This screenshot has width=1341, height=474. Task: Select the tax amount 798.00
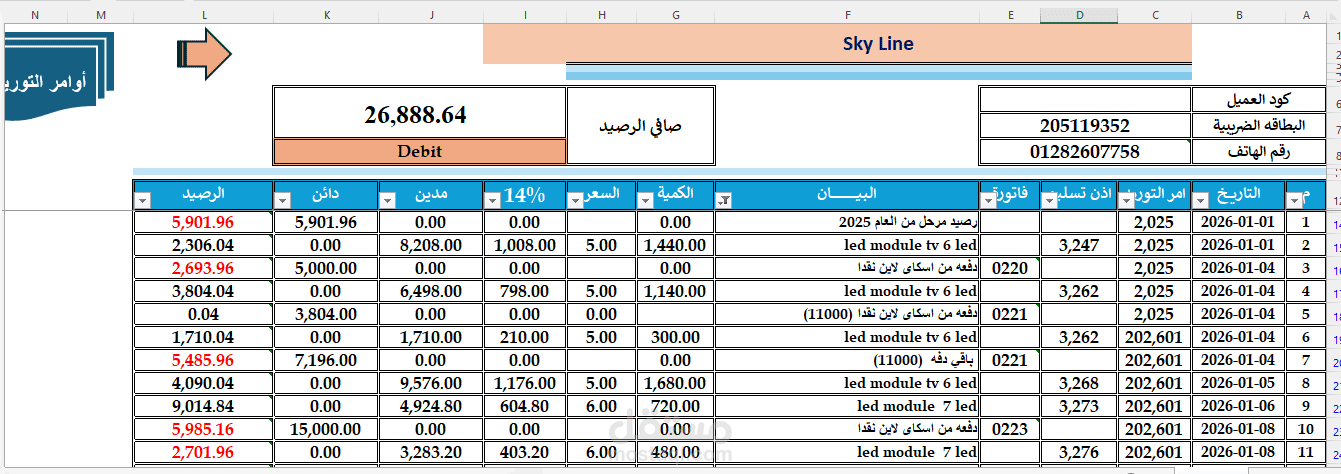(x=525, y=291)
